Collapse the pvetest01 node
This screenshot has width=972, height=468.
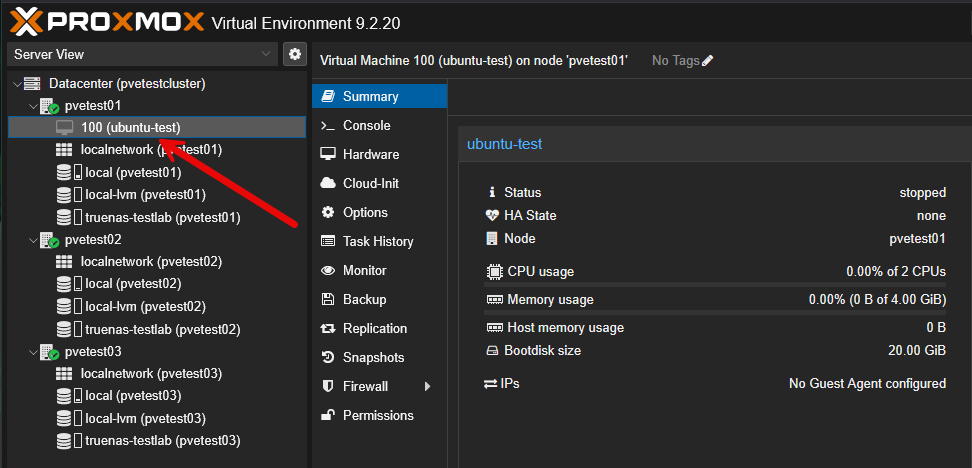point(33,105)
